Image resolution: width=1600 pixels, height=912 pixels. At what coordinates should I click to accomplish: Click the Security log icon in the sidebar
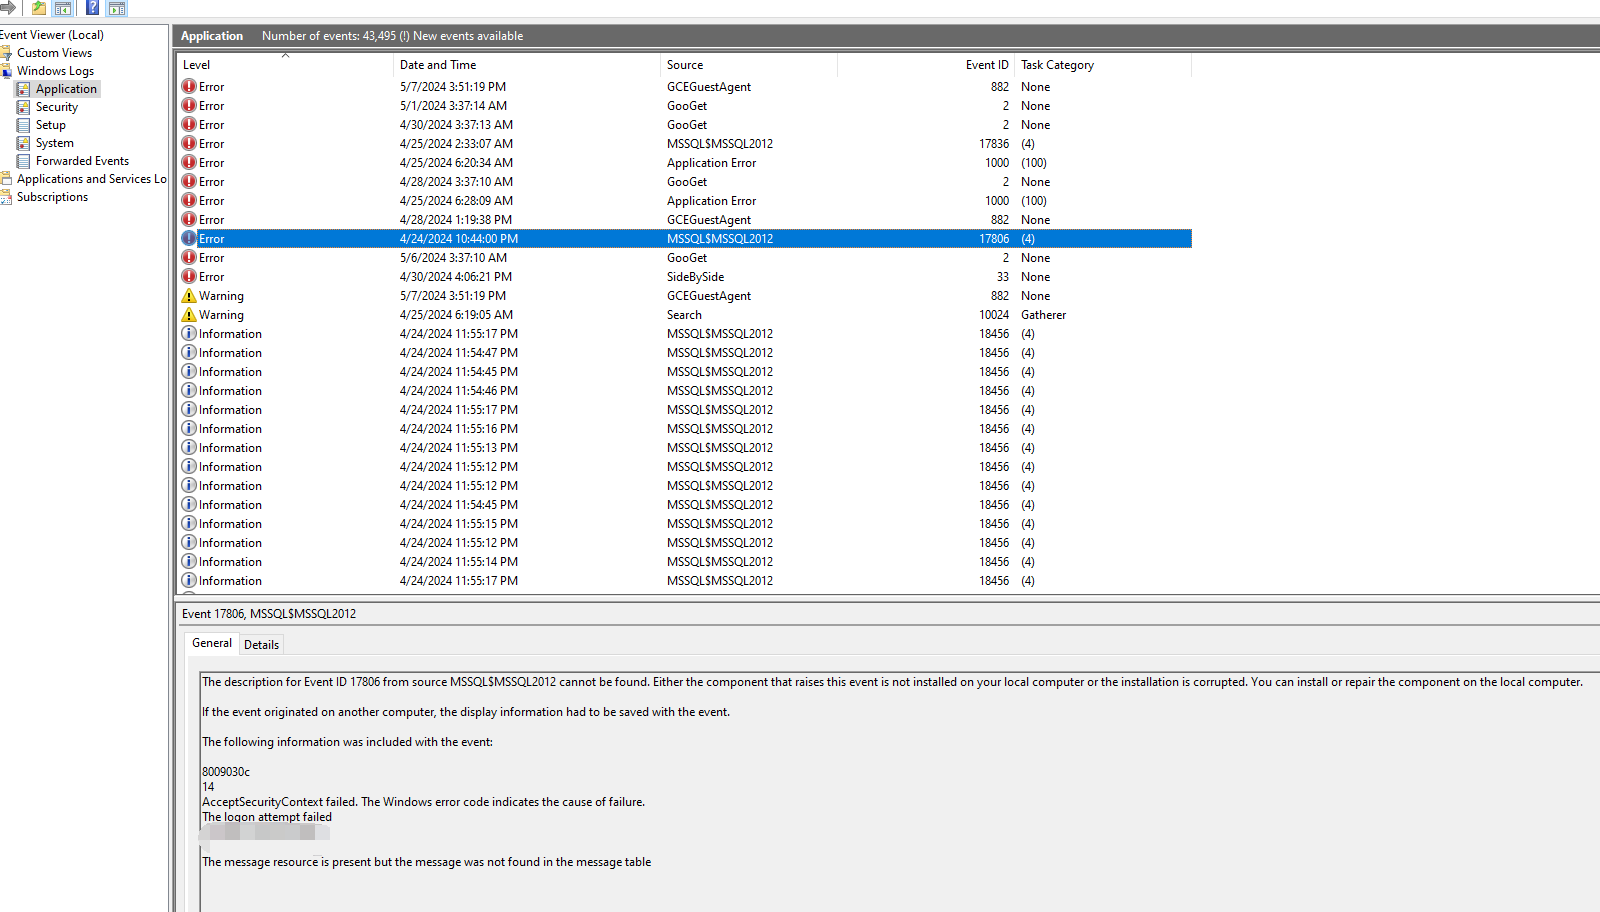click(24, 106)
